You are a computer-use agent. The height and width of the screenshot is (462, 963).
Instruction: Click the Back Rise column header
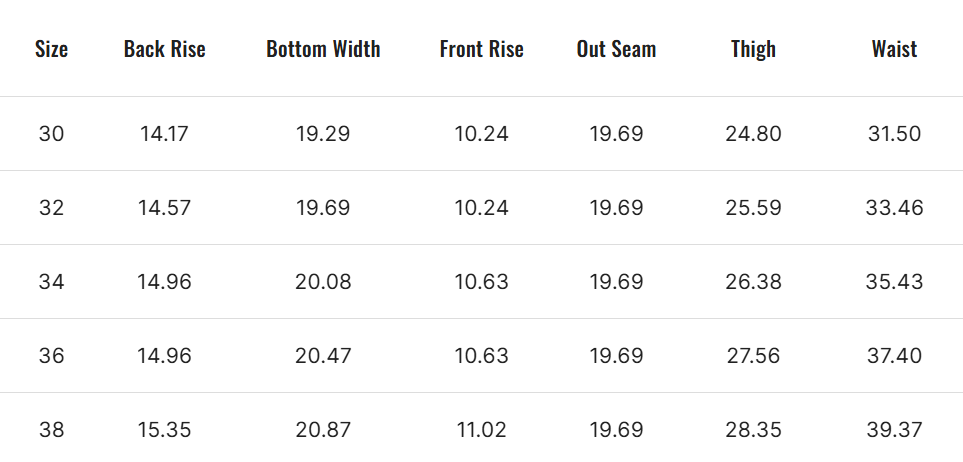coord(165,49)
